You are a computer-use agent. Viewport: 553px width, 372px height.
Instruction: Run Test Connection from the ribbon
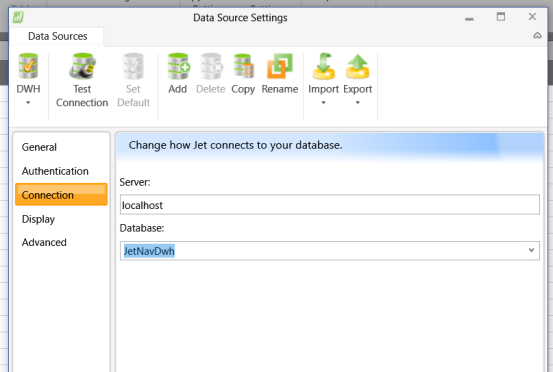[82, 80]
